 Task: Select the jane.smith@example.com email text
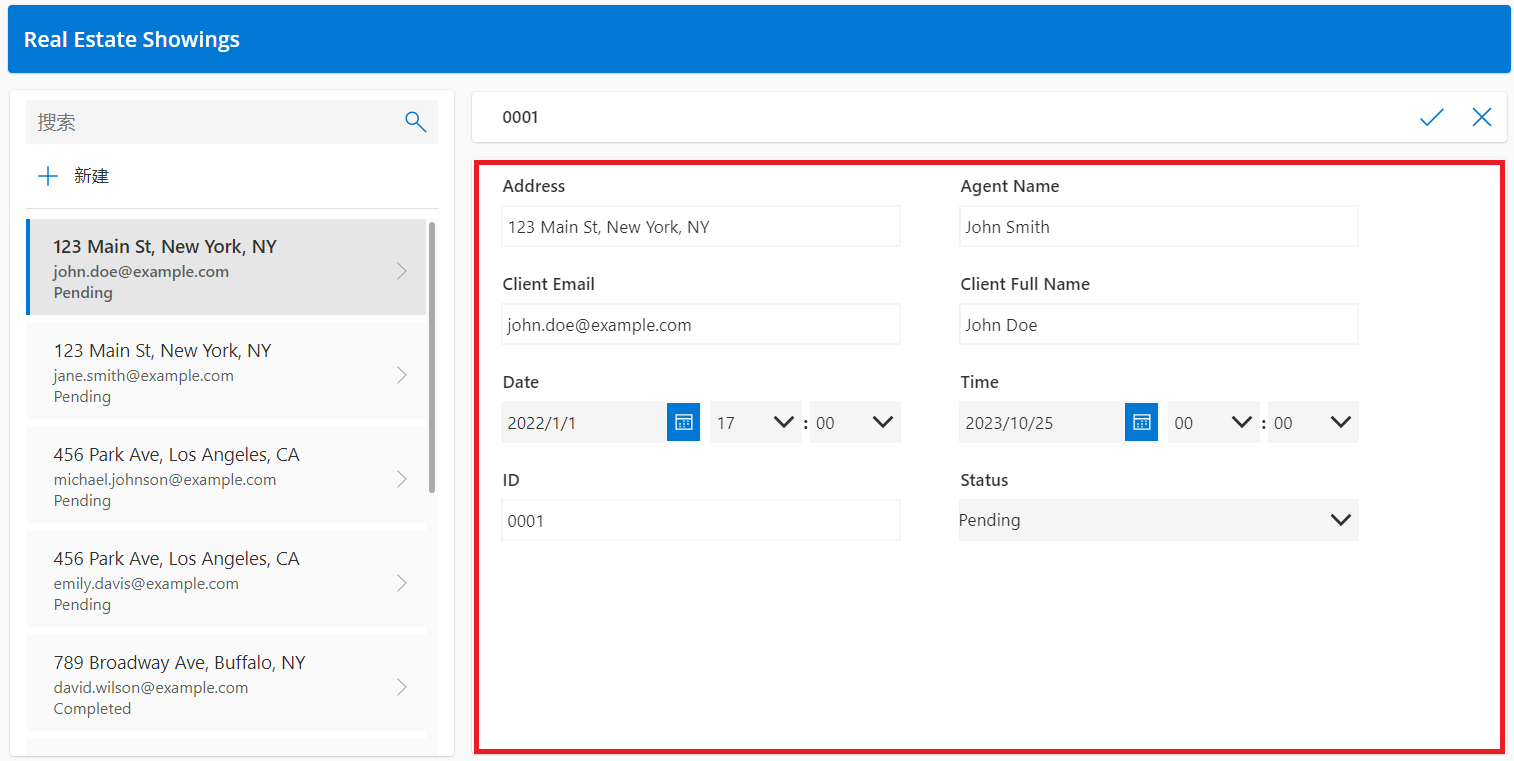point(144,376)
